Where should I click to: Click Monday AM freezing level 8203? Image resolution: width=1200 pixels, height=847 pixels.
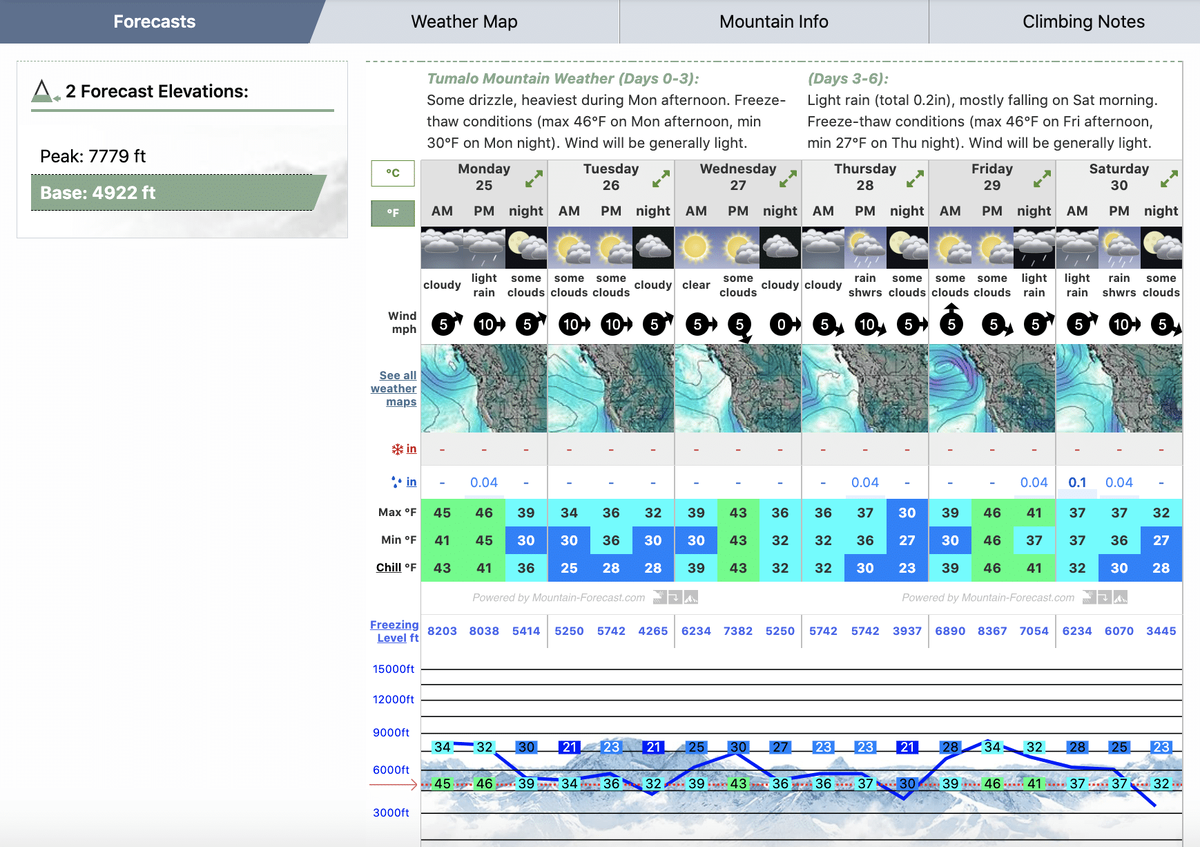pos(442,631)
